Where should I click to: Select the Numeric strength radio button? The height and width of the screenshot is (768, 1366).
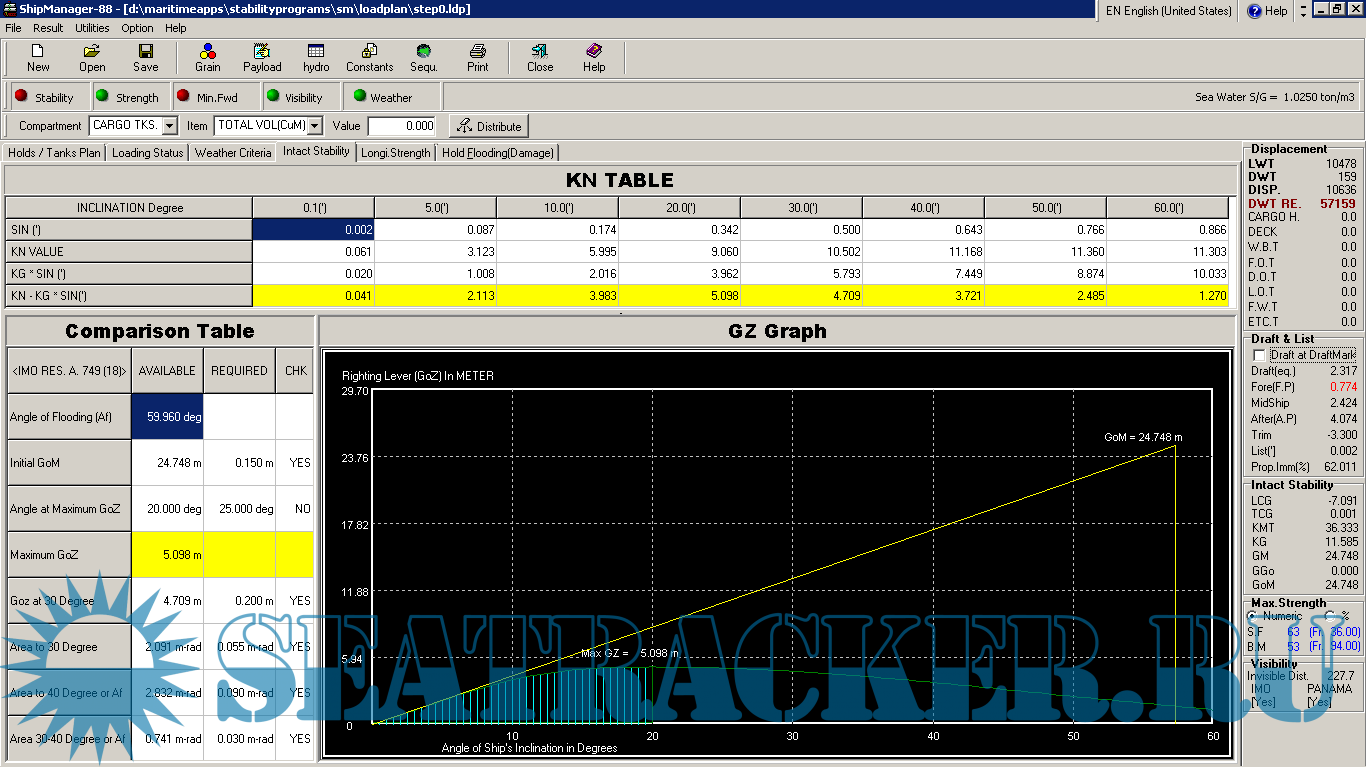click(x=1254, y=616)
